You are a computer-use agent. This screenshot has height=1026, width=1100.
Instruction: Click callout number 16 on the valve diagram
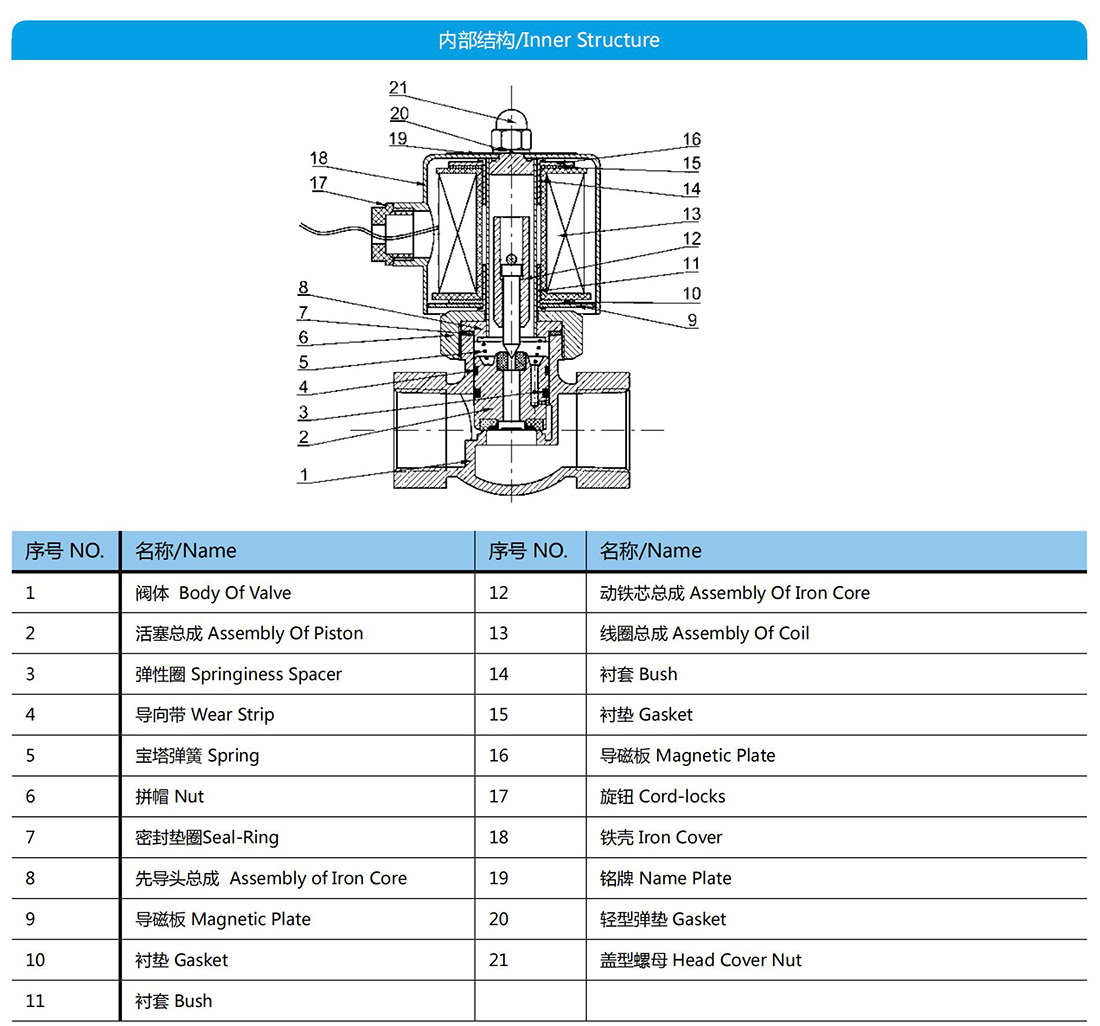(692, 139)
